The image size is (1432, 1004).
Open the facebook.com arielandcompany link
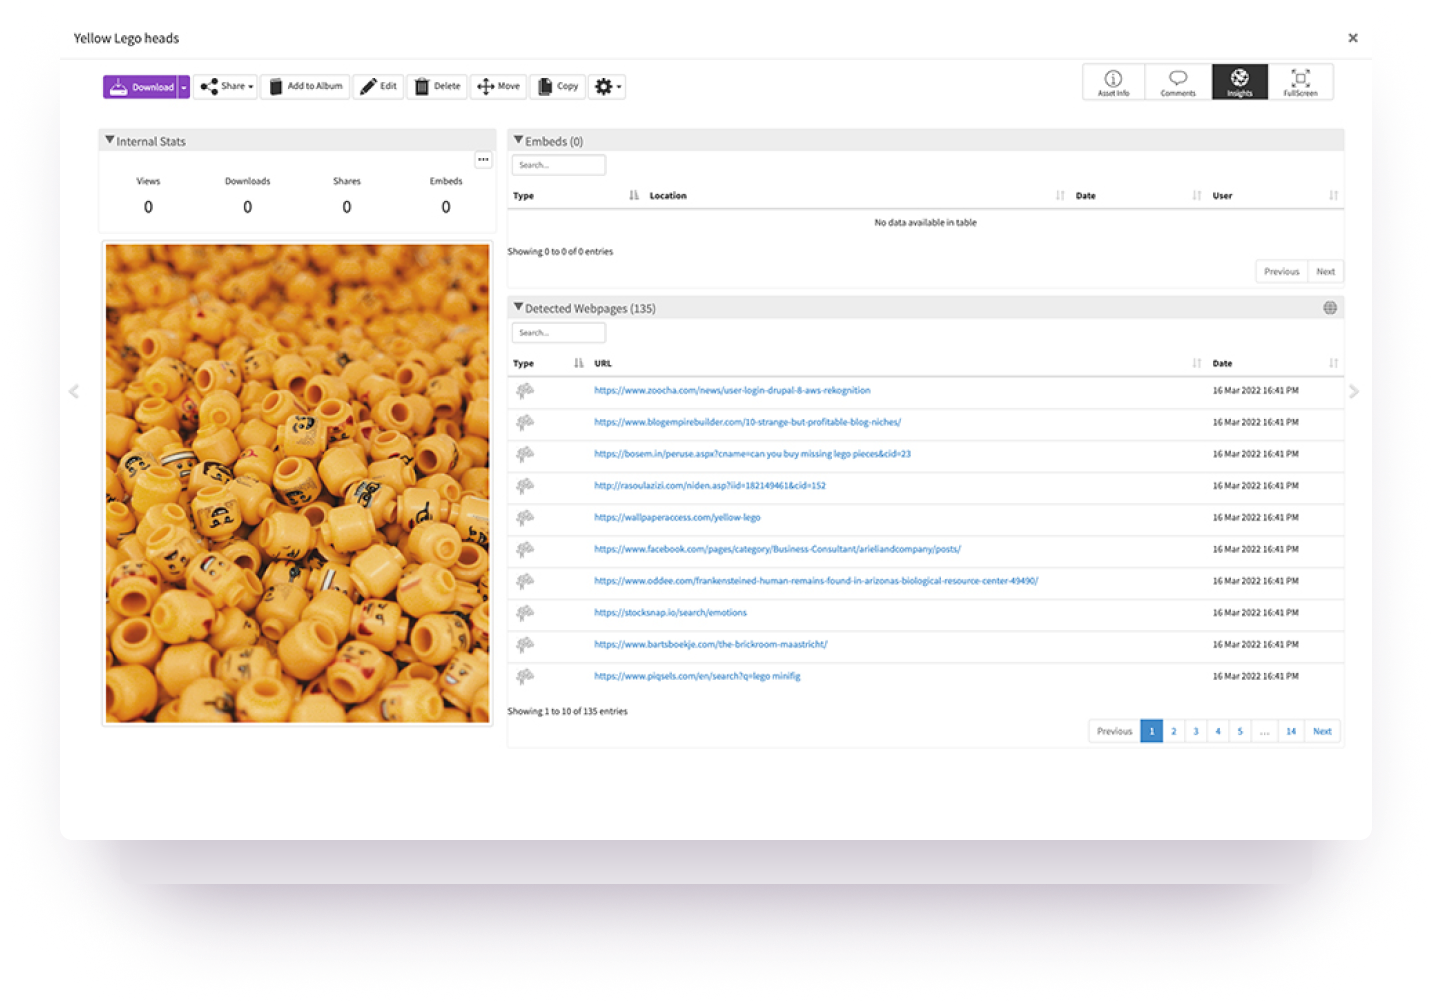pos(777,550)
